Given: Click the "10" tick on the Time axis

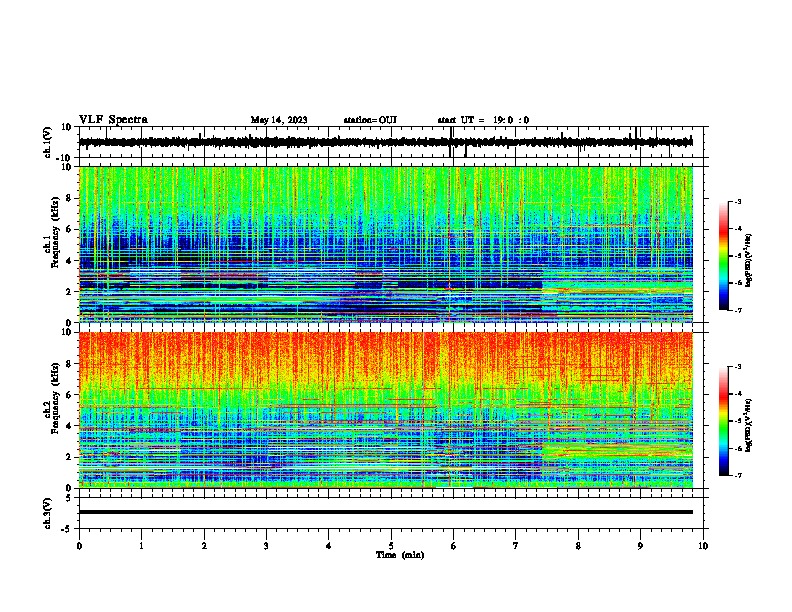Looking at the screenshot, I should tap(703, 546).
